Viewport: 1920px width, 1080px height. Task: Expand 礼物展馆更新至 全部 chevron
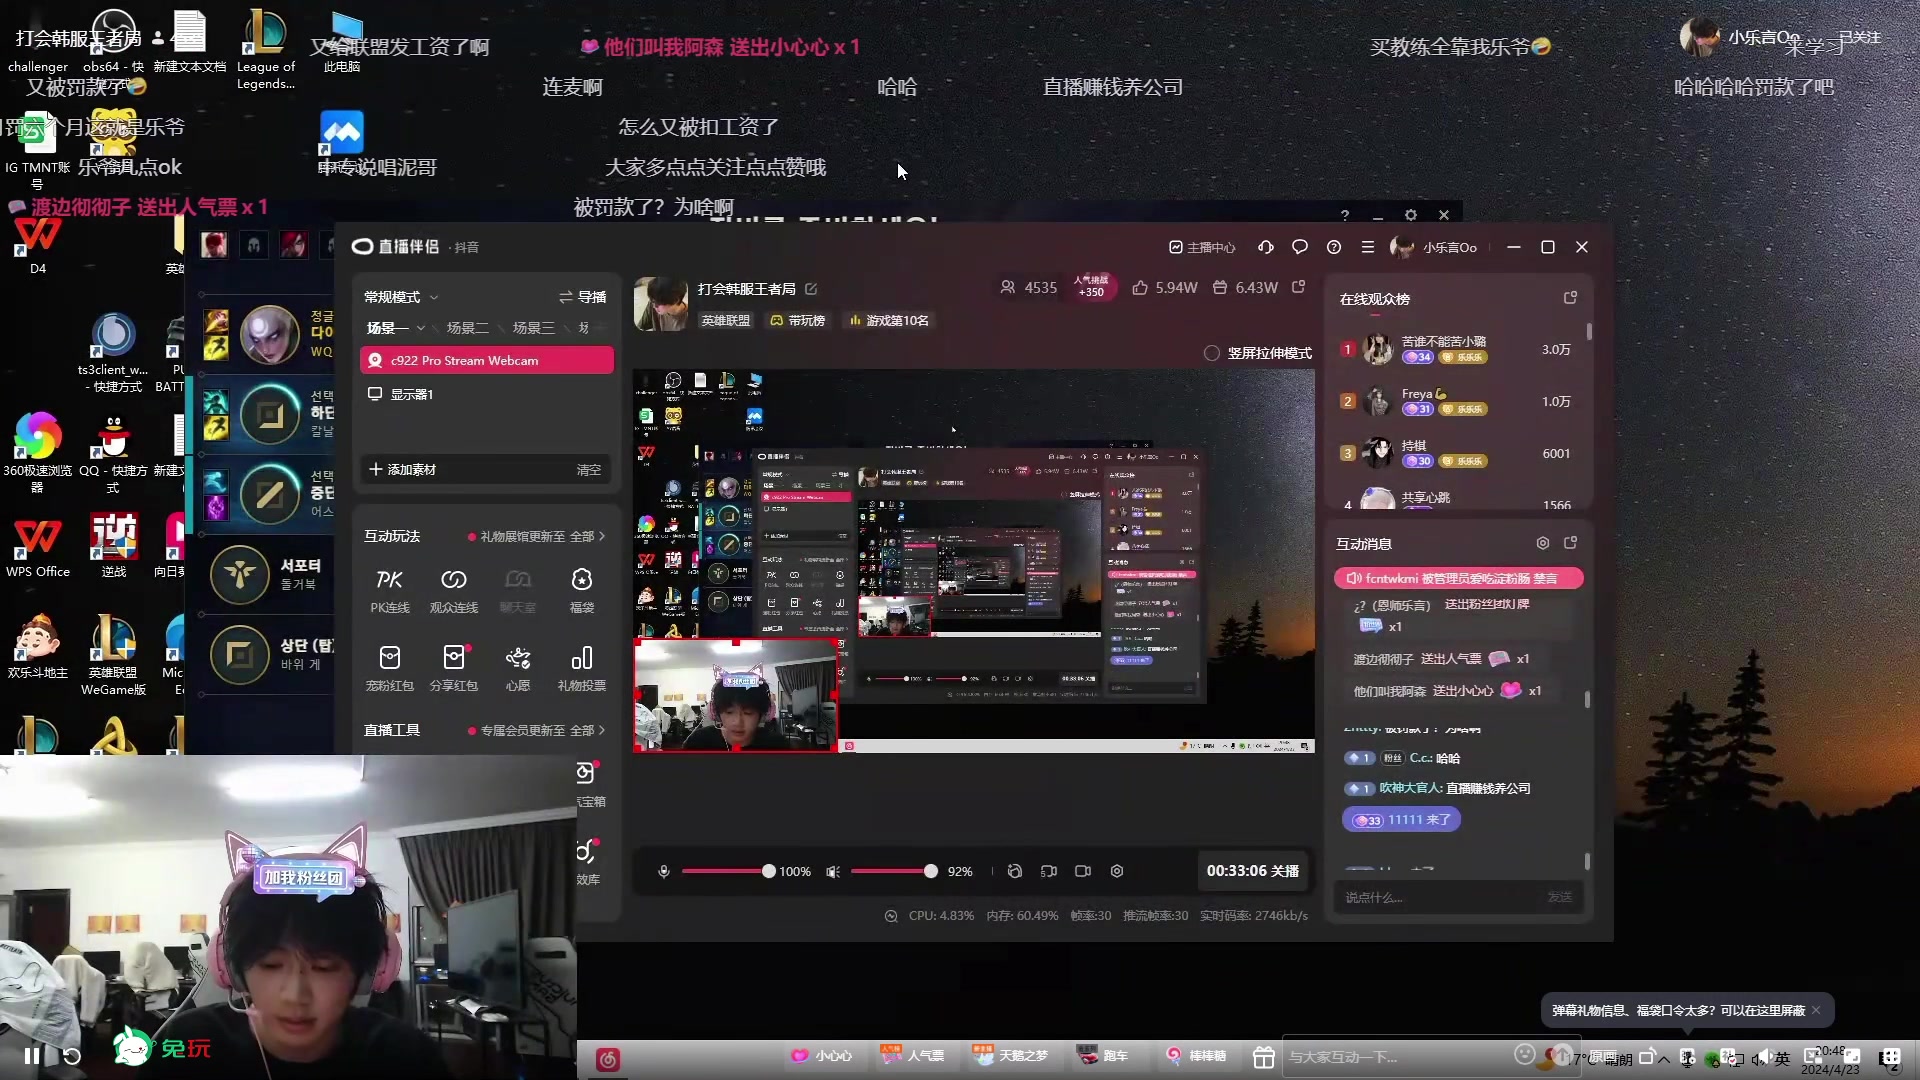(x=602, y=537)
